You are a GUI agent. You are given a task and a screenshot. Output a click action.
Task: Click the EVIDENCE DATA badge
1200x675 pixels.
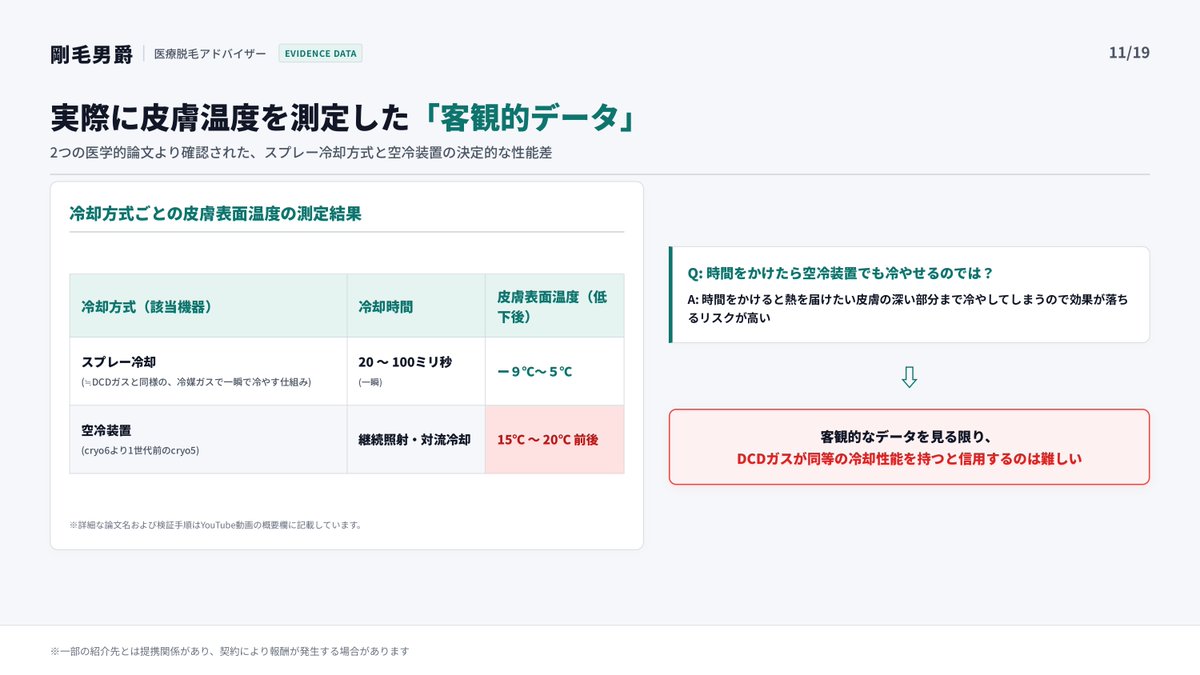[x=320, y=54]
